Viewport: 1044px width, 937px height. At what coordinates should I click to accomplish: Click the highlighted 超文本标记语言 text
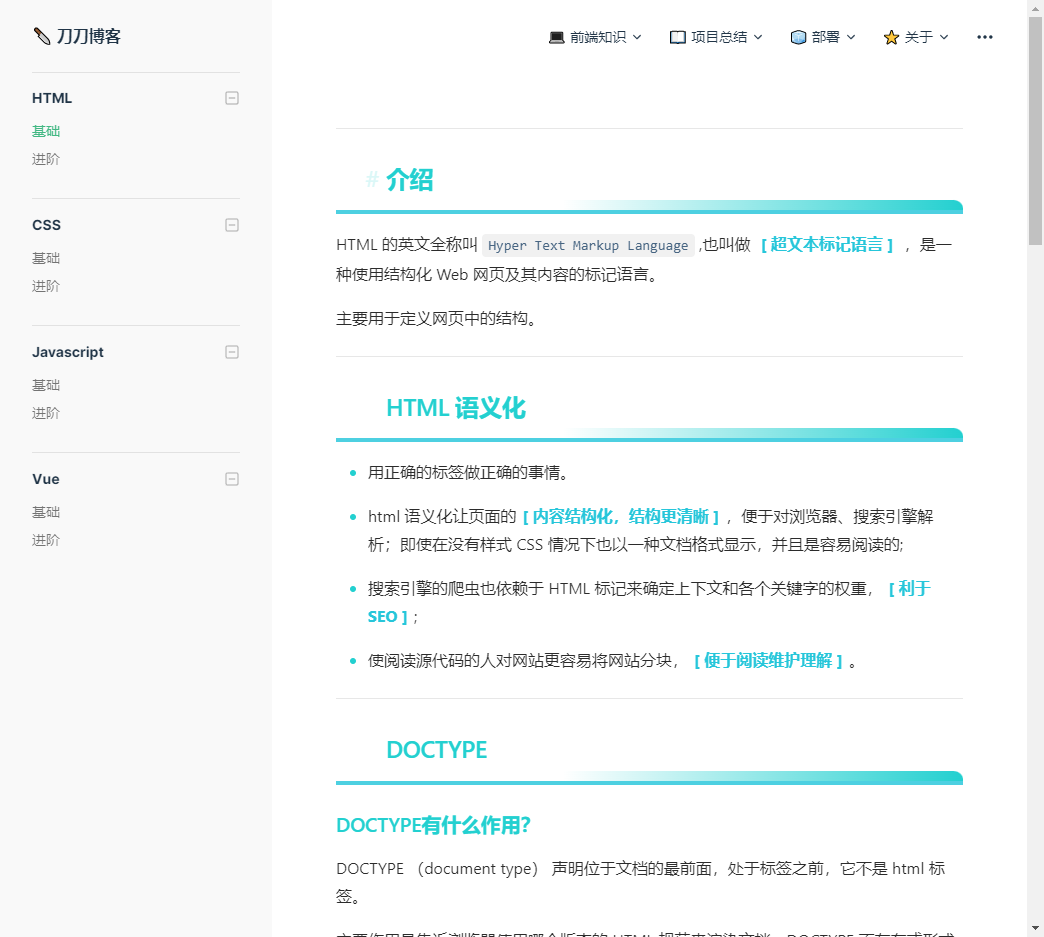[x=827, y=244]
